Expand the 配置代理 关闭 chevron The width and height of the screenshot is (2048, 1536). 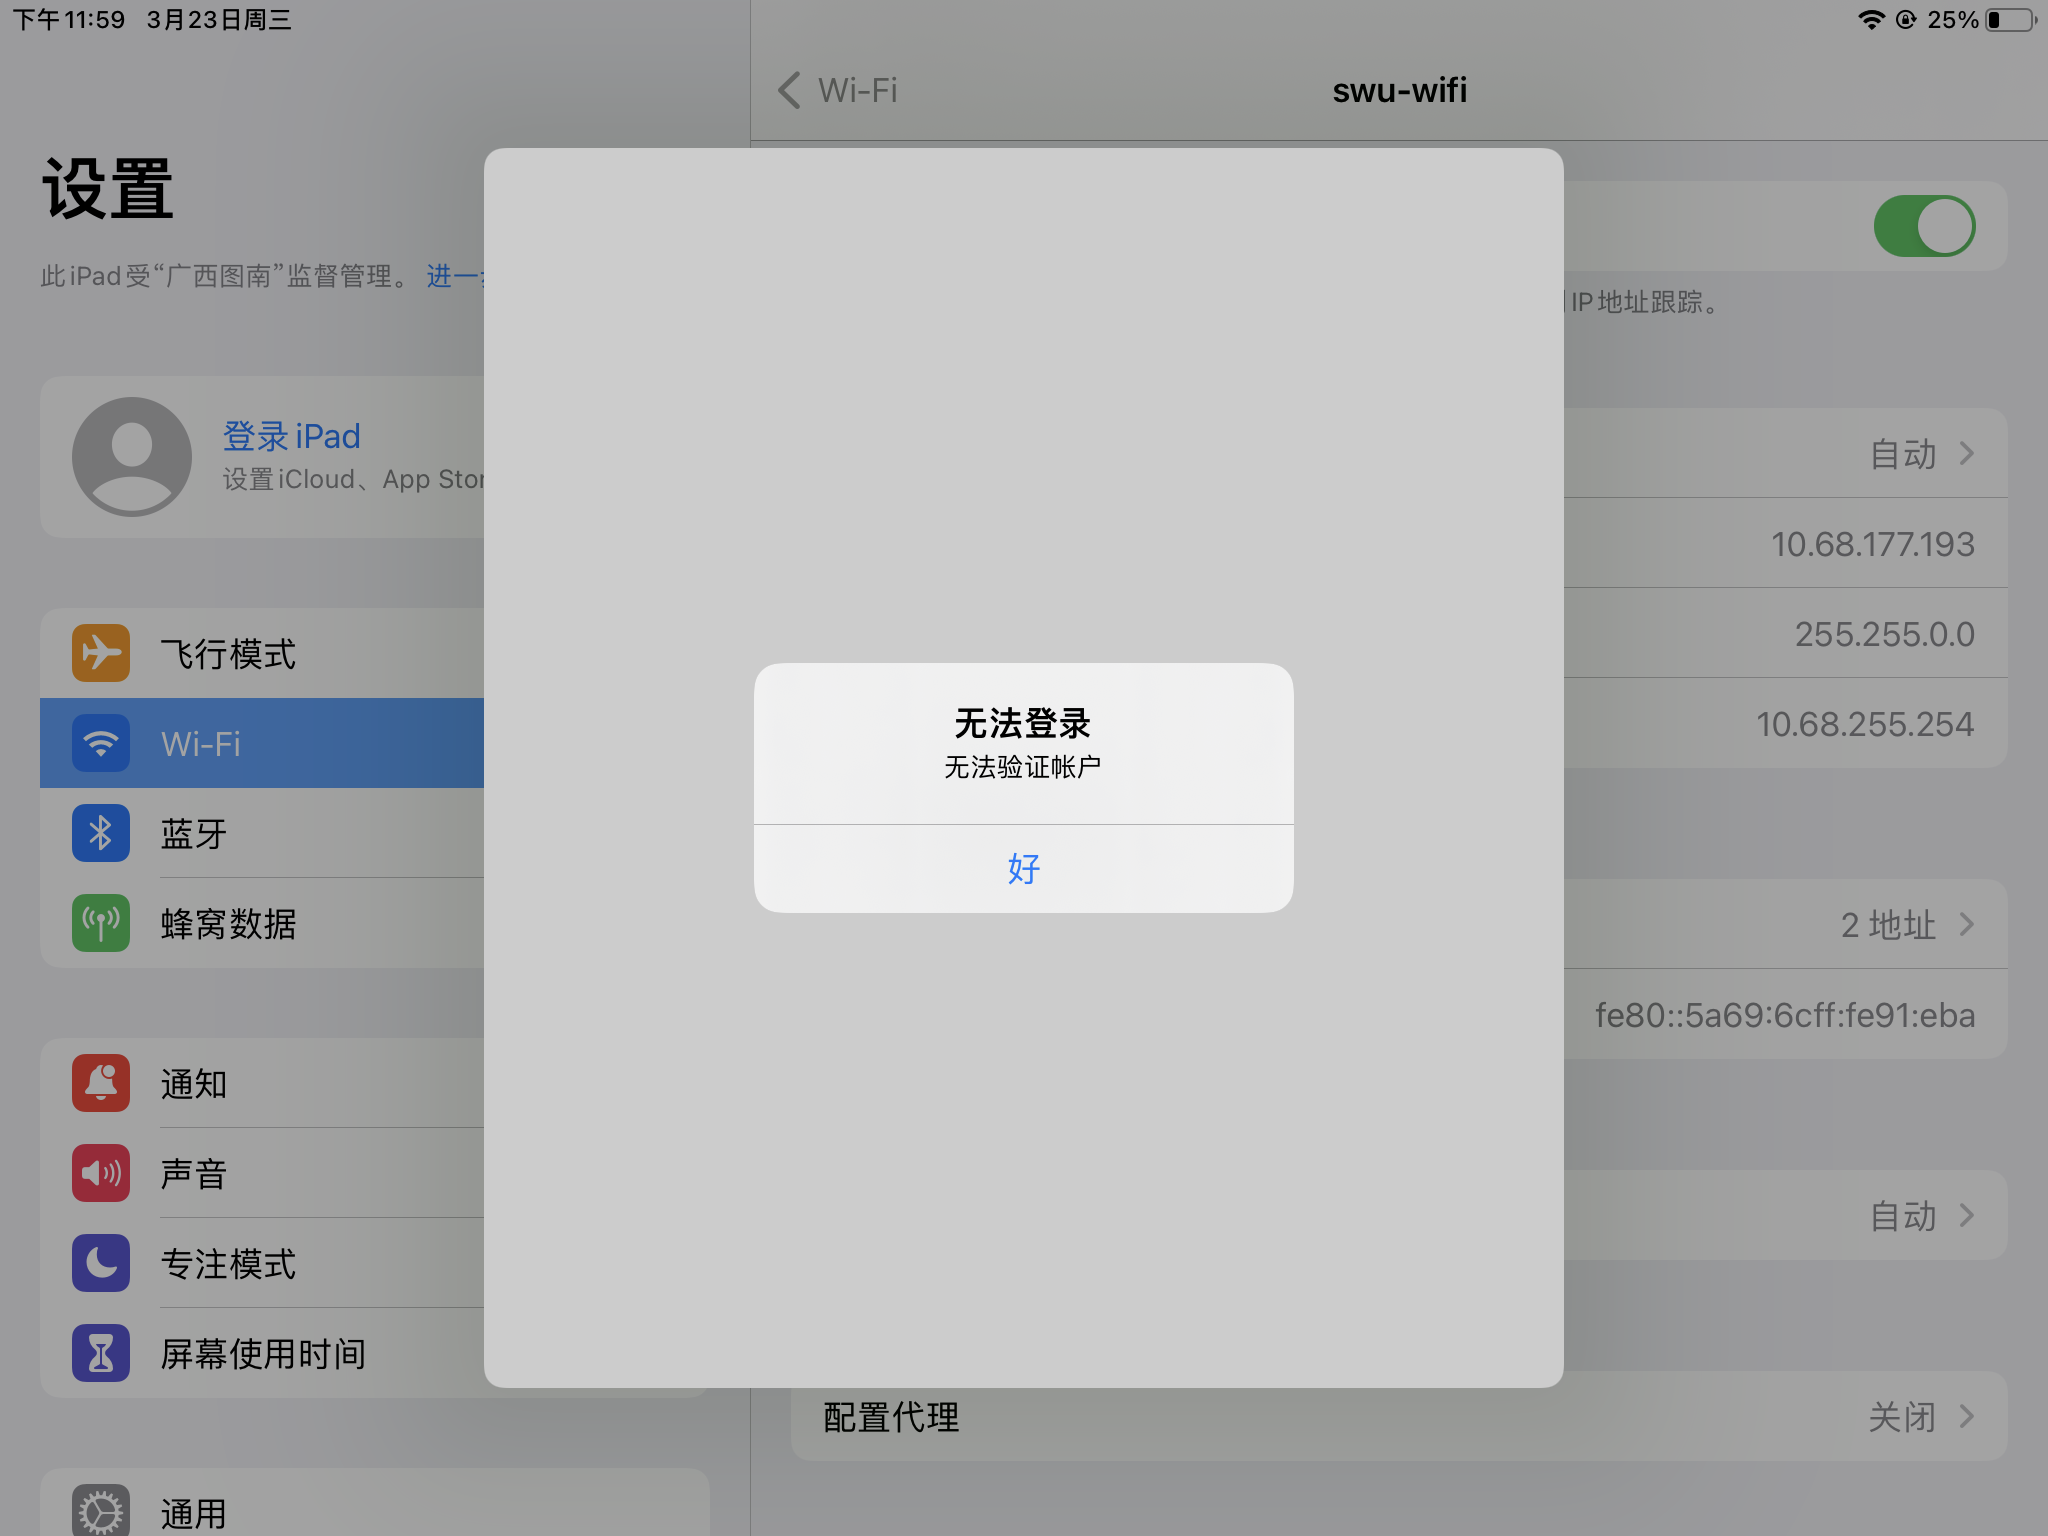pos(1966,1416)
